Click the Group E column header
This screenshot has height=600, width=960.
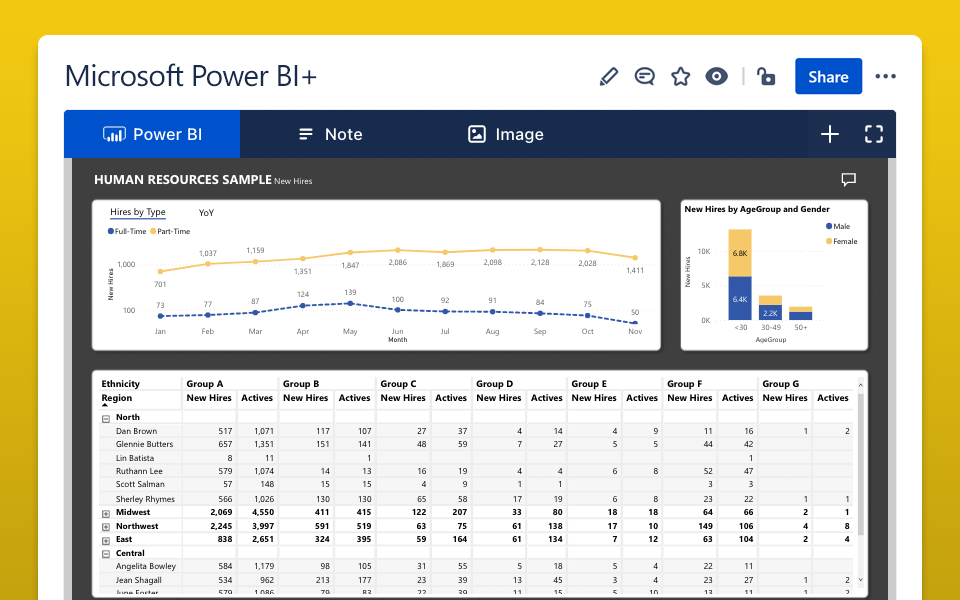(589, 384)
